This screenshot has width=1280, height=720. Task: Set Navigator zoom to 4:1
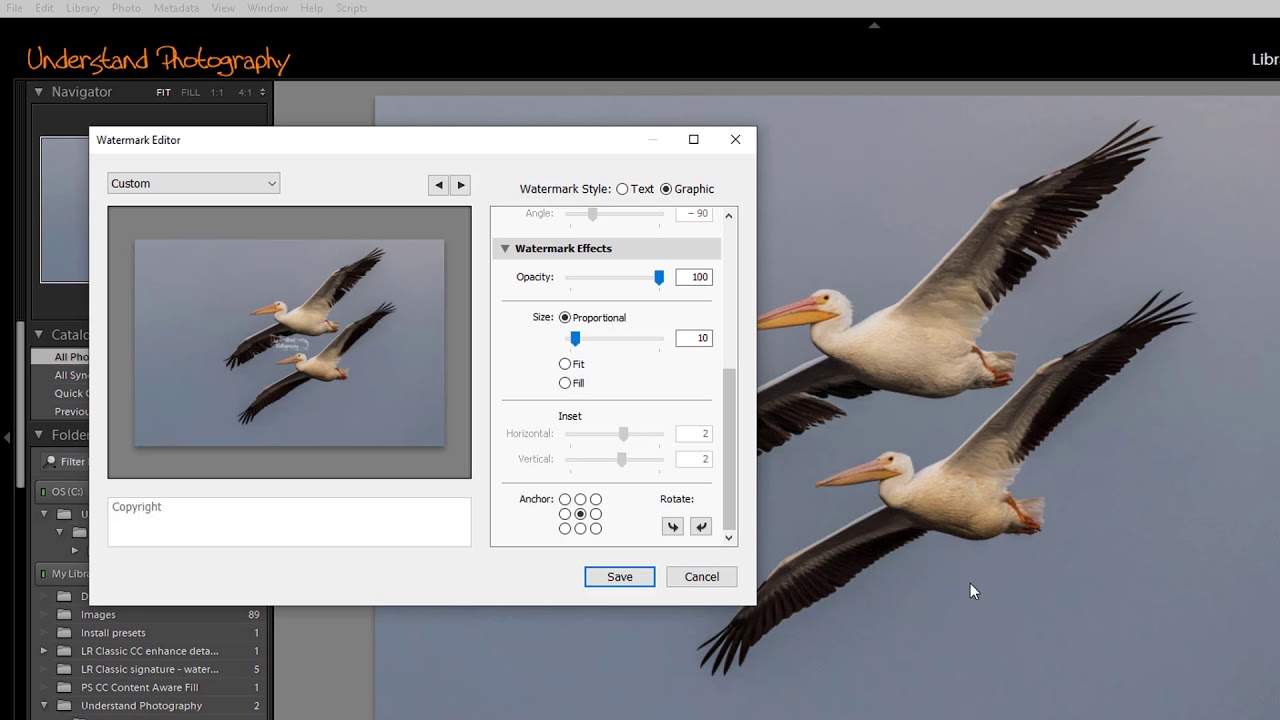point(245,93)
